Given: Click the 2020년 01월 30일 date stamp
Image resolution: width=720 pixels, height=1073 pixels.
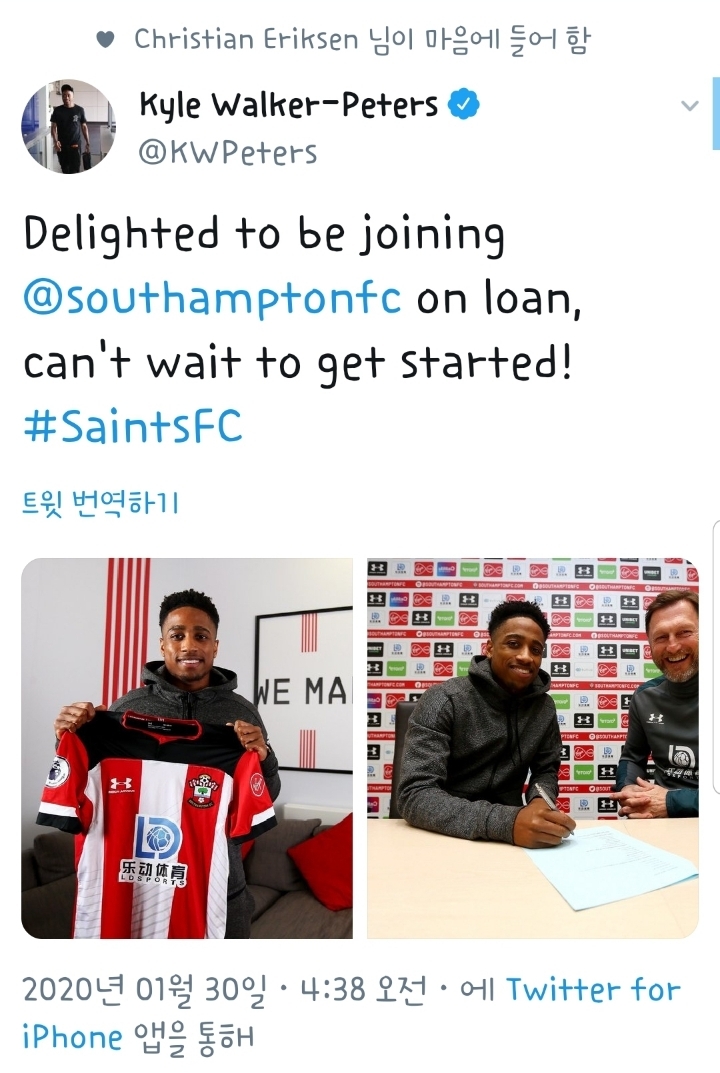Looking at the screenshot, I should click(144, 990).
